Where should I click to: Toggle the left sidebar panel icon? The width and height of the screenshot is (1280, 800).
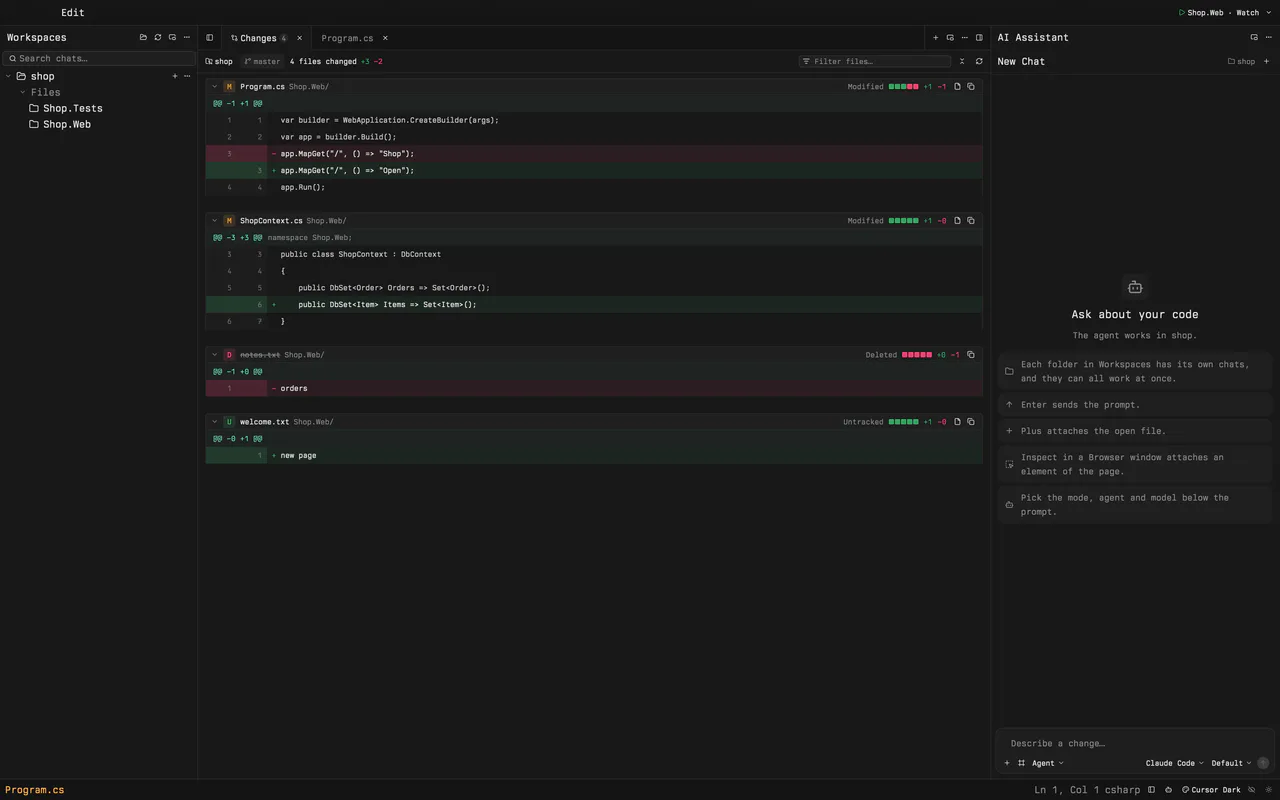tap(210, 38)
